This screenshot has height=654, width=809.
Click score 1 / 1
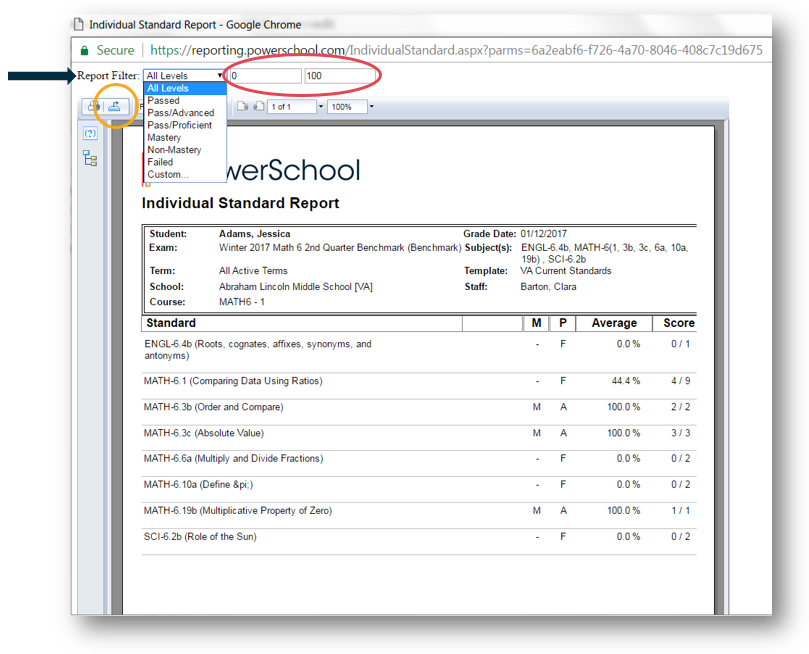[x=681, y=511]
